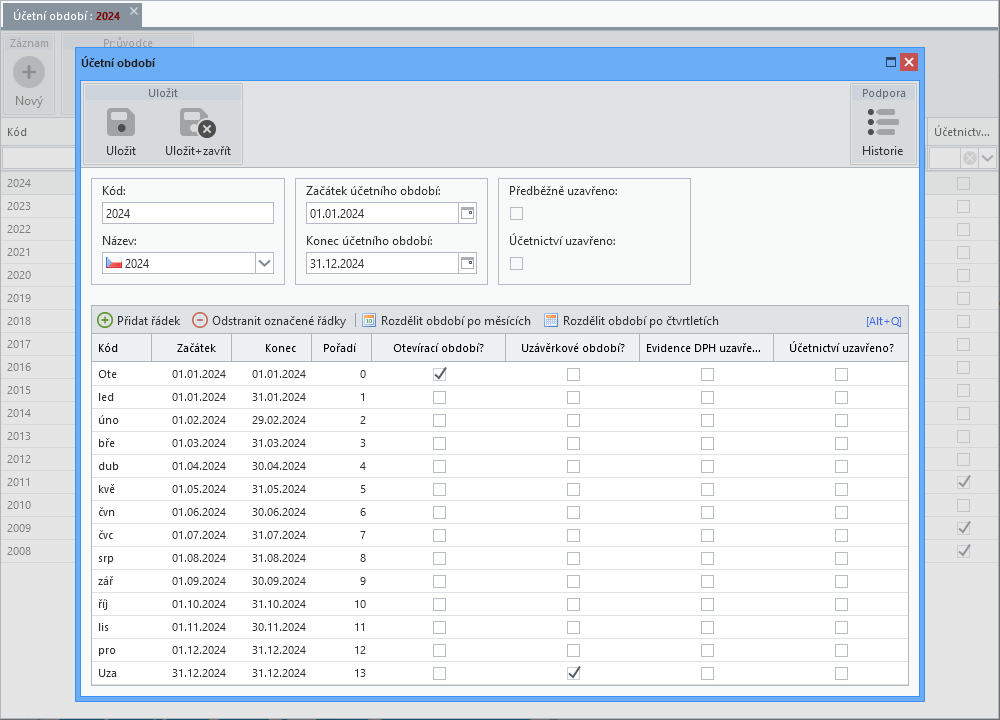This screenshot has width=1000, height=720.
Task: Toggle the Účetnictví uzavřeno checkbox in header form
Action: 517,263
